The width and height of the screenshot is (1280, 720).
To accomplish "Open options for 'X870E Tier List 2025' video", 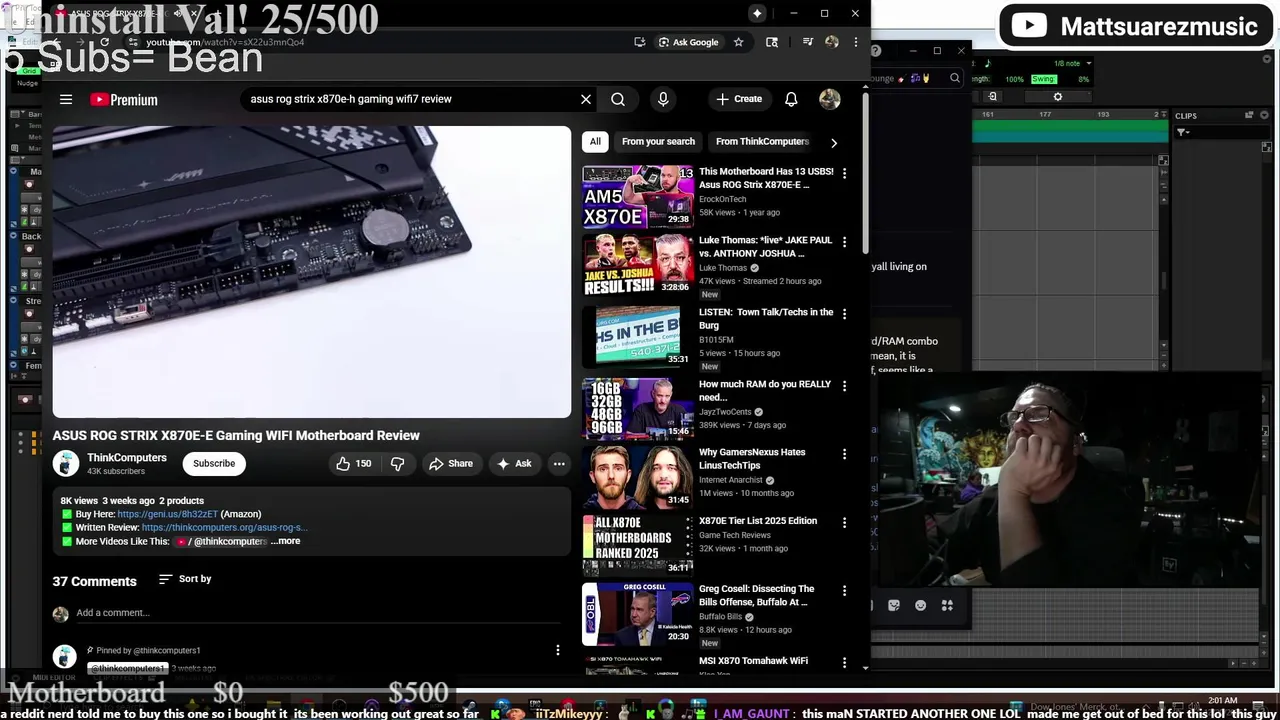I will point(844,522).
